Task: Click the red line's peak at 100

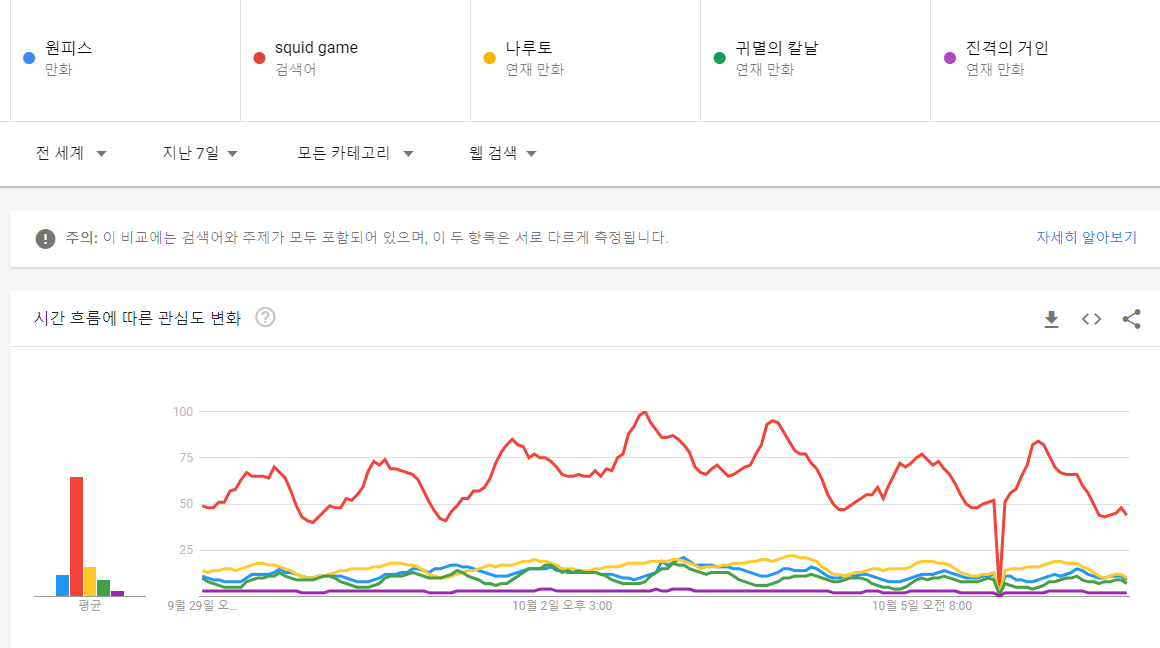Action: pyautogui.click(x=643, y=412)
